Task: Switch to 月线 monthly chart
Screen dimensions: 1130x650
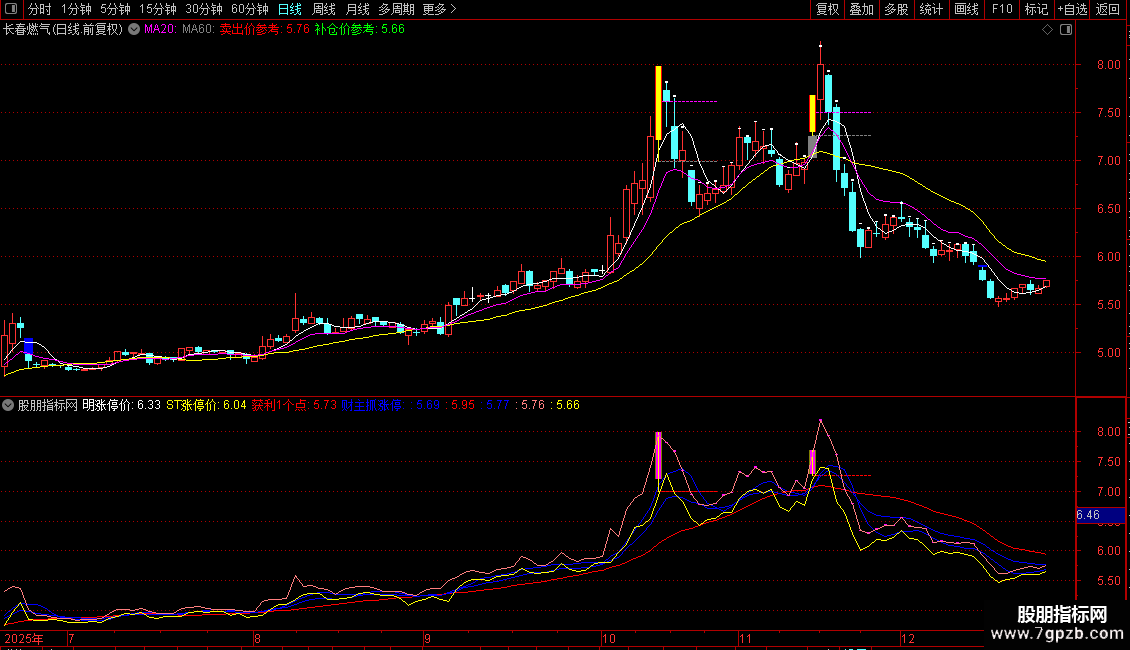Action: pyautogui.click(x=357, y=9)
